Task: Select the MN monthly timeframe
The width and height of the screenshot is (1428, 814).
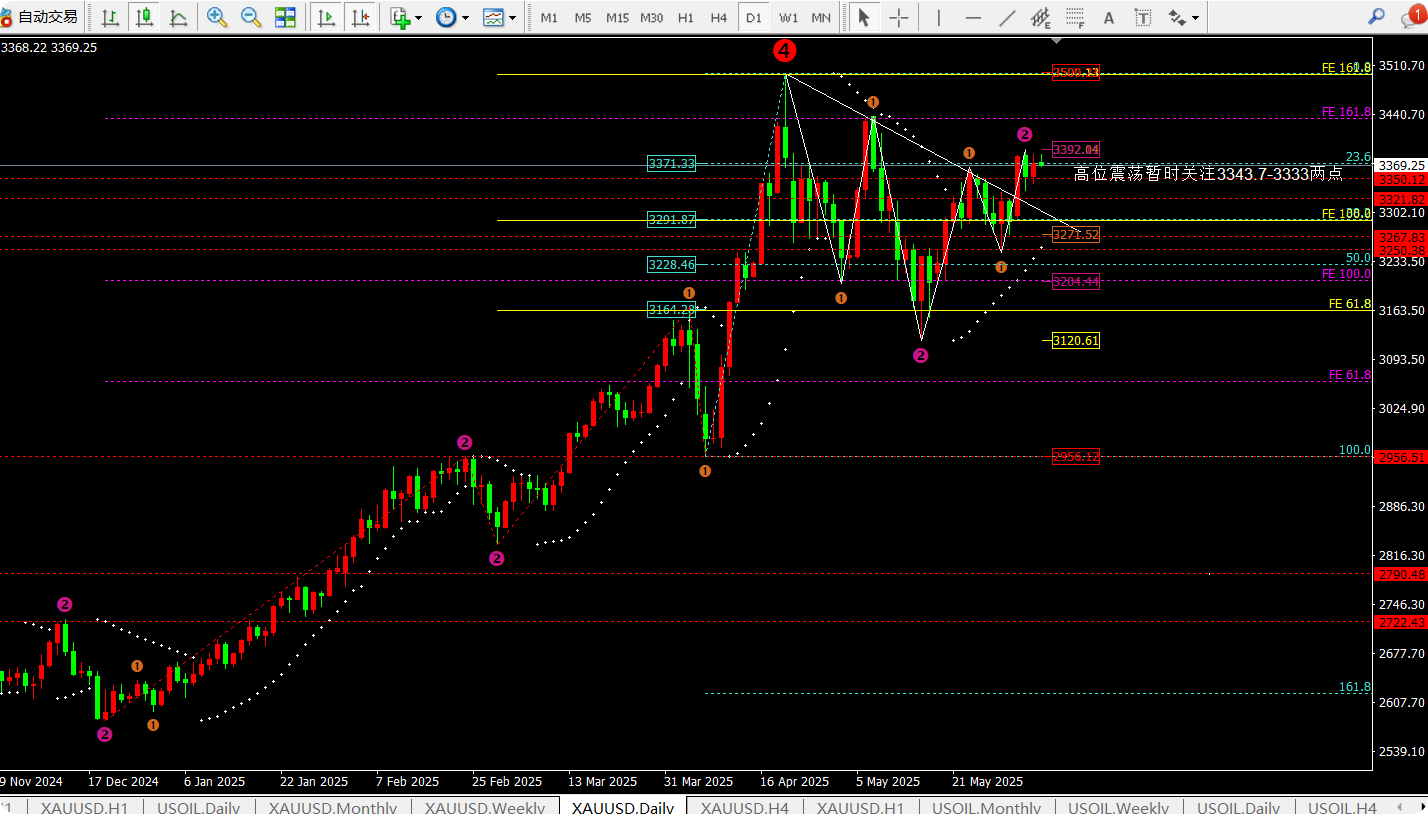Action: pyautogui.click(x=821, y=17)
